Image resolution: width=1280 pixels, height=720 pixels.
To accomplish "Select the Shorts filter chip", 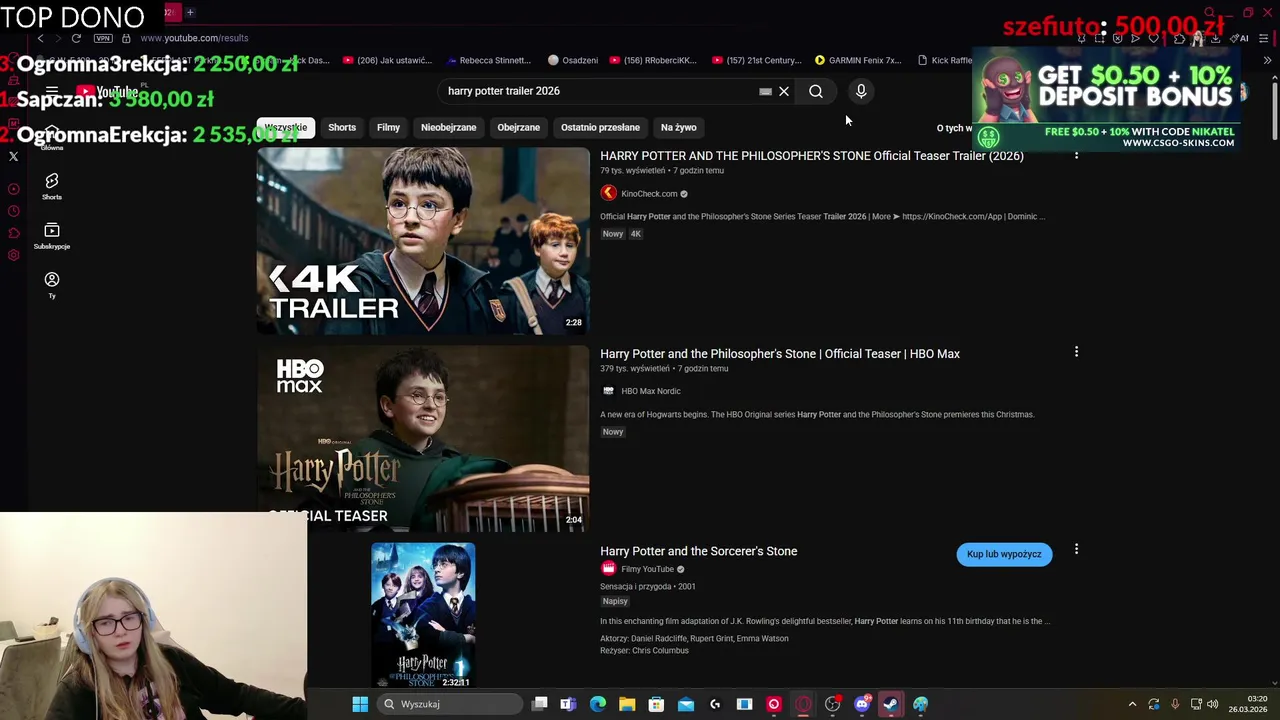I will click(342, 127).
